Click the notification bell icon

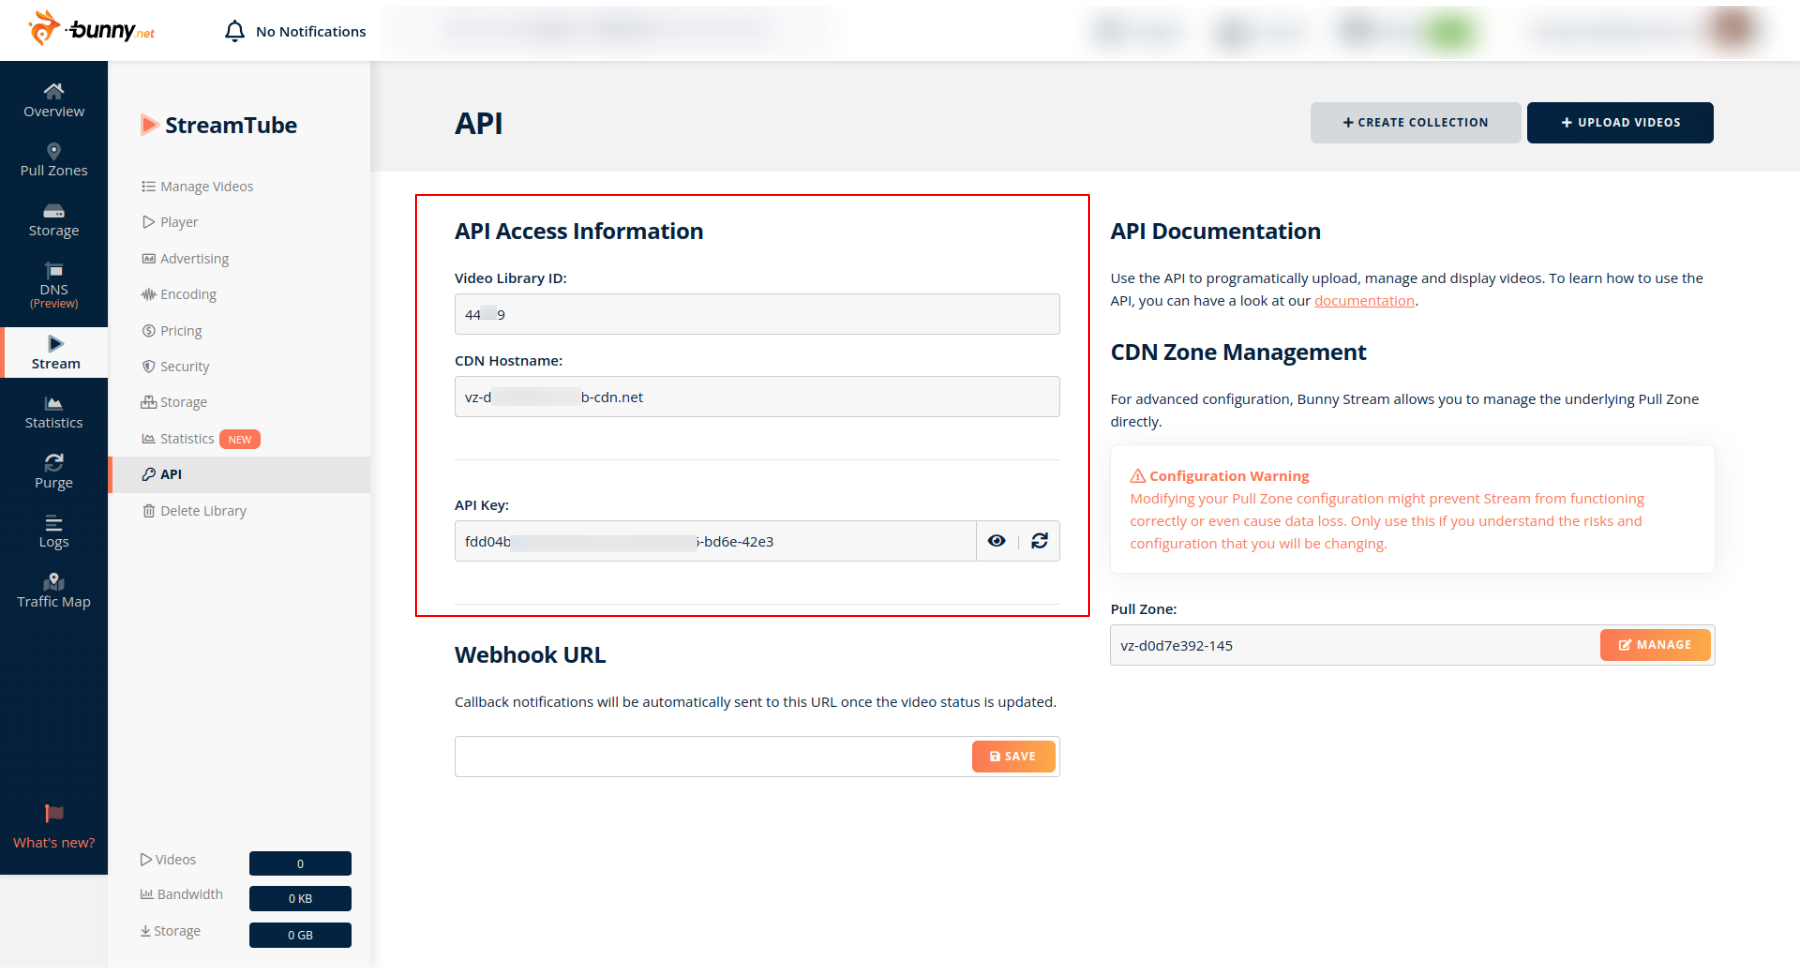pyautogui.click(x=235, y=31)
